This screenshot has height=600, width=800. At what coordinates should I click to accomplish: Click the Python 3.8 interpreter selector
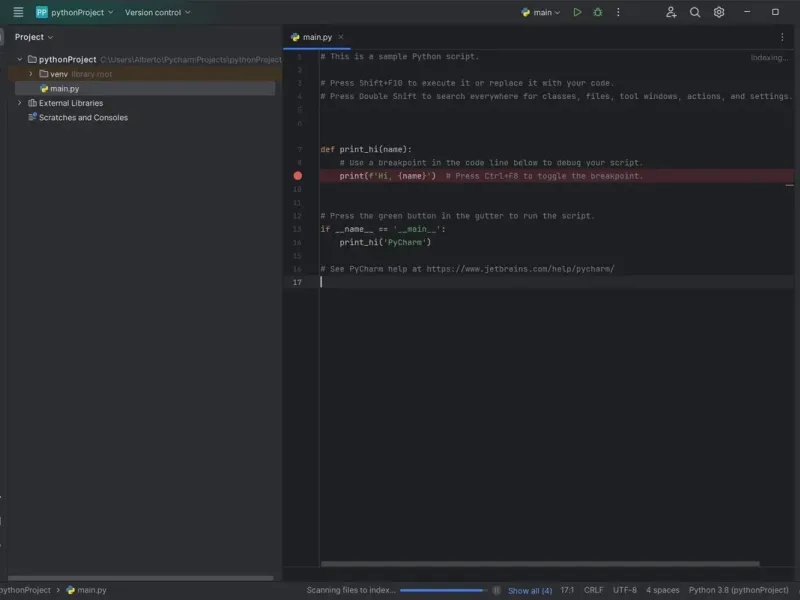[x=737, y=590]
